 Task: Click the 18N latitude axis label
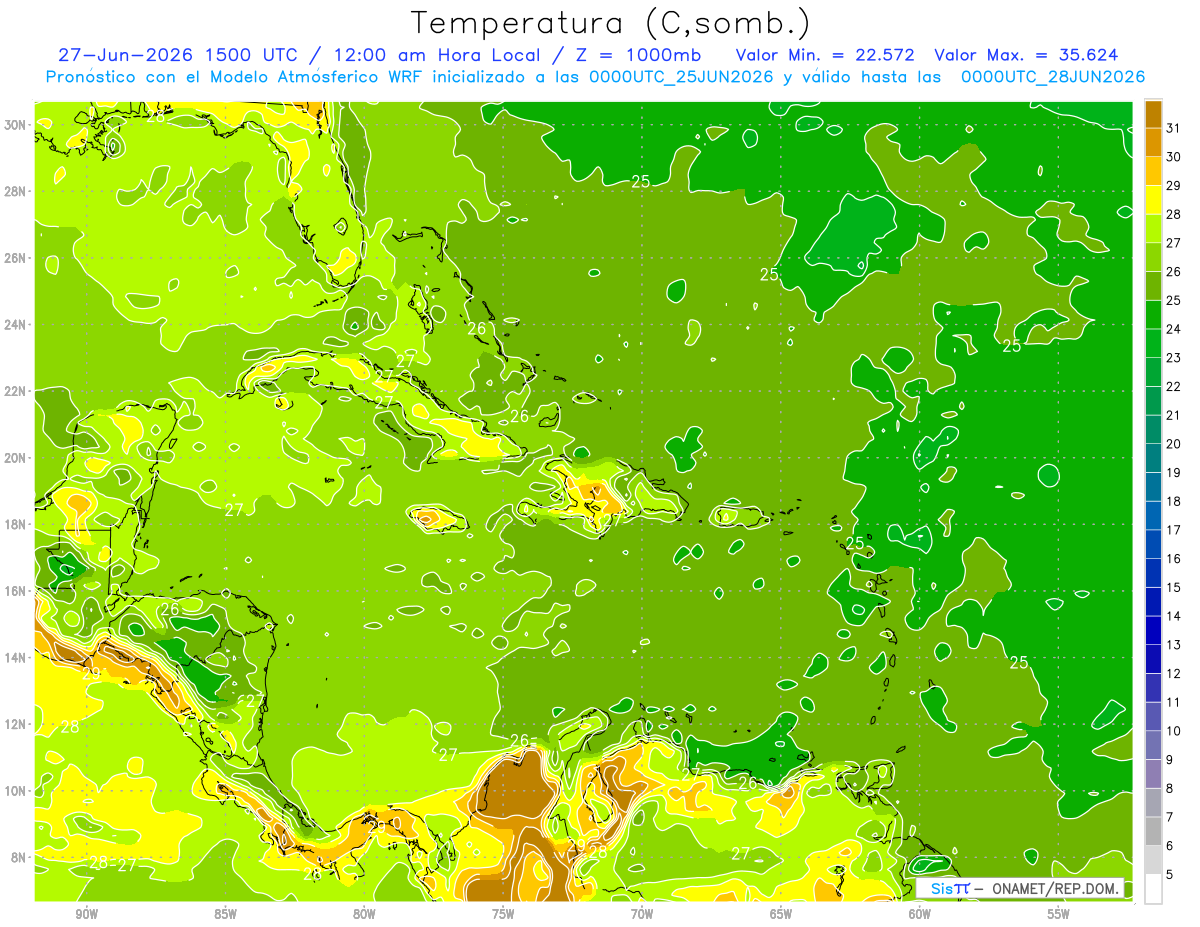(16, 524)
